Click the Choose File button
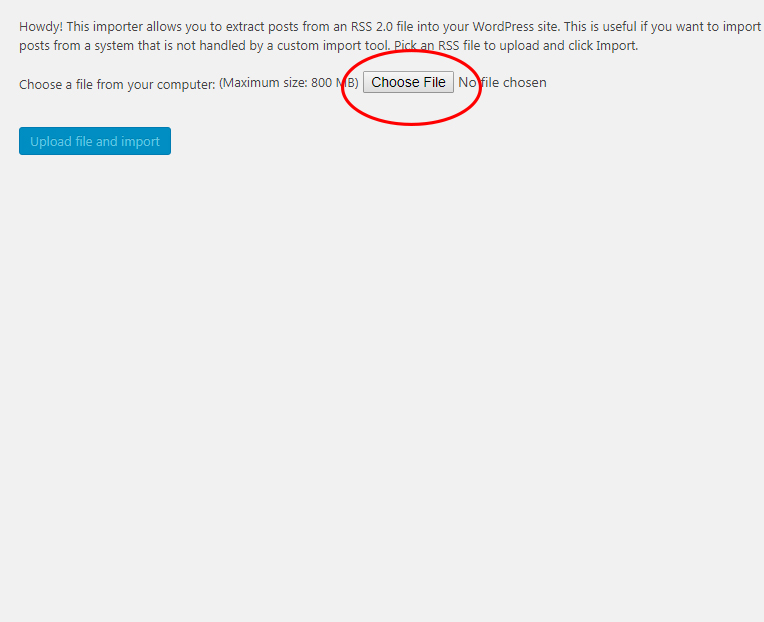The width and height of the screenshot is (764, 622). [408, 82]
